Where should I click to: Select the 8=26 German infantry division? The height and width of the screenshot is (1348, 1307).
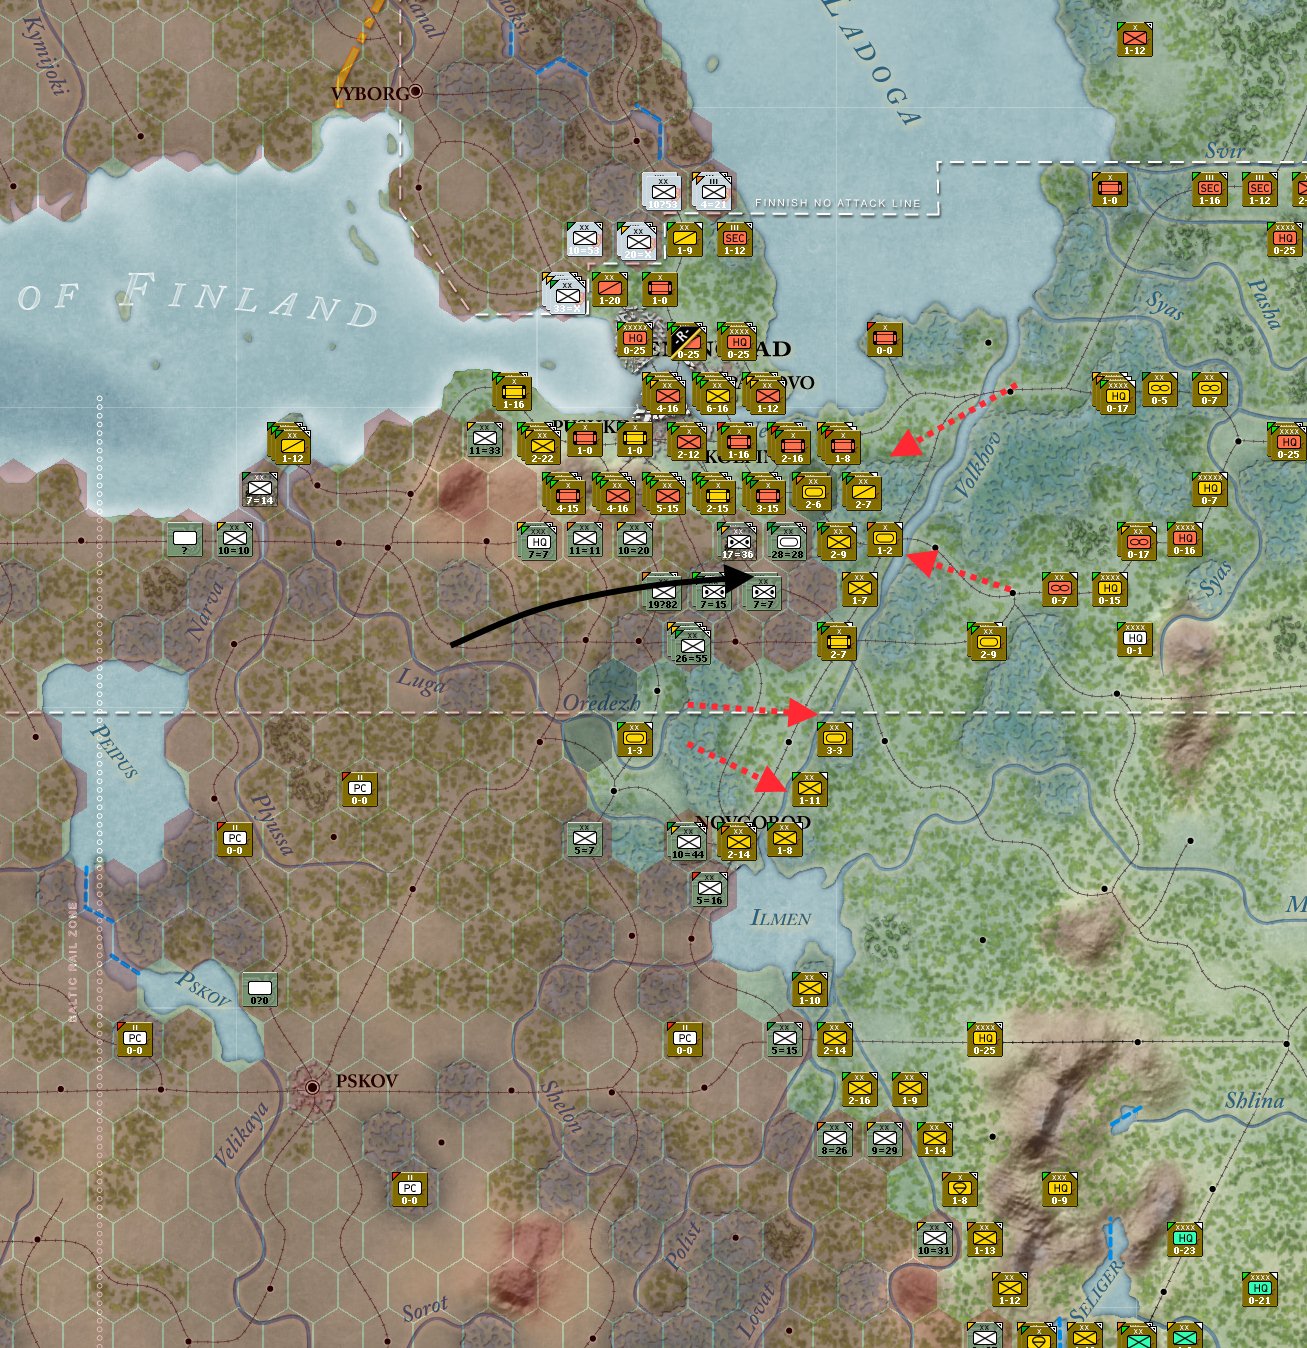coord(835,1139)
